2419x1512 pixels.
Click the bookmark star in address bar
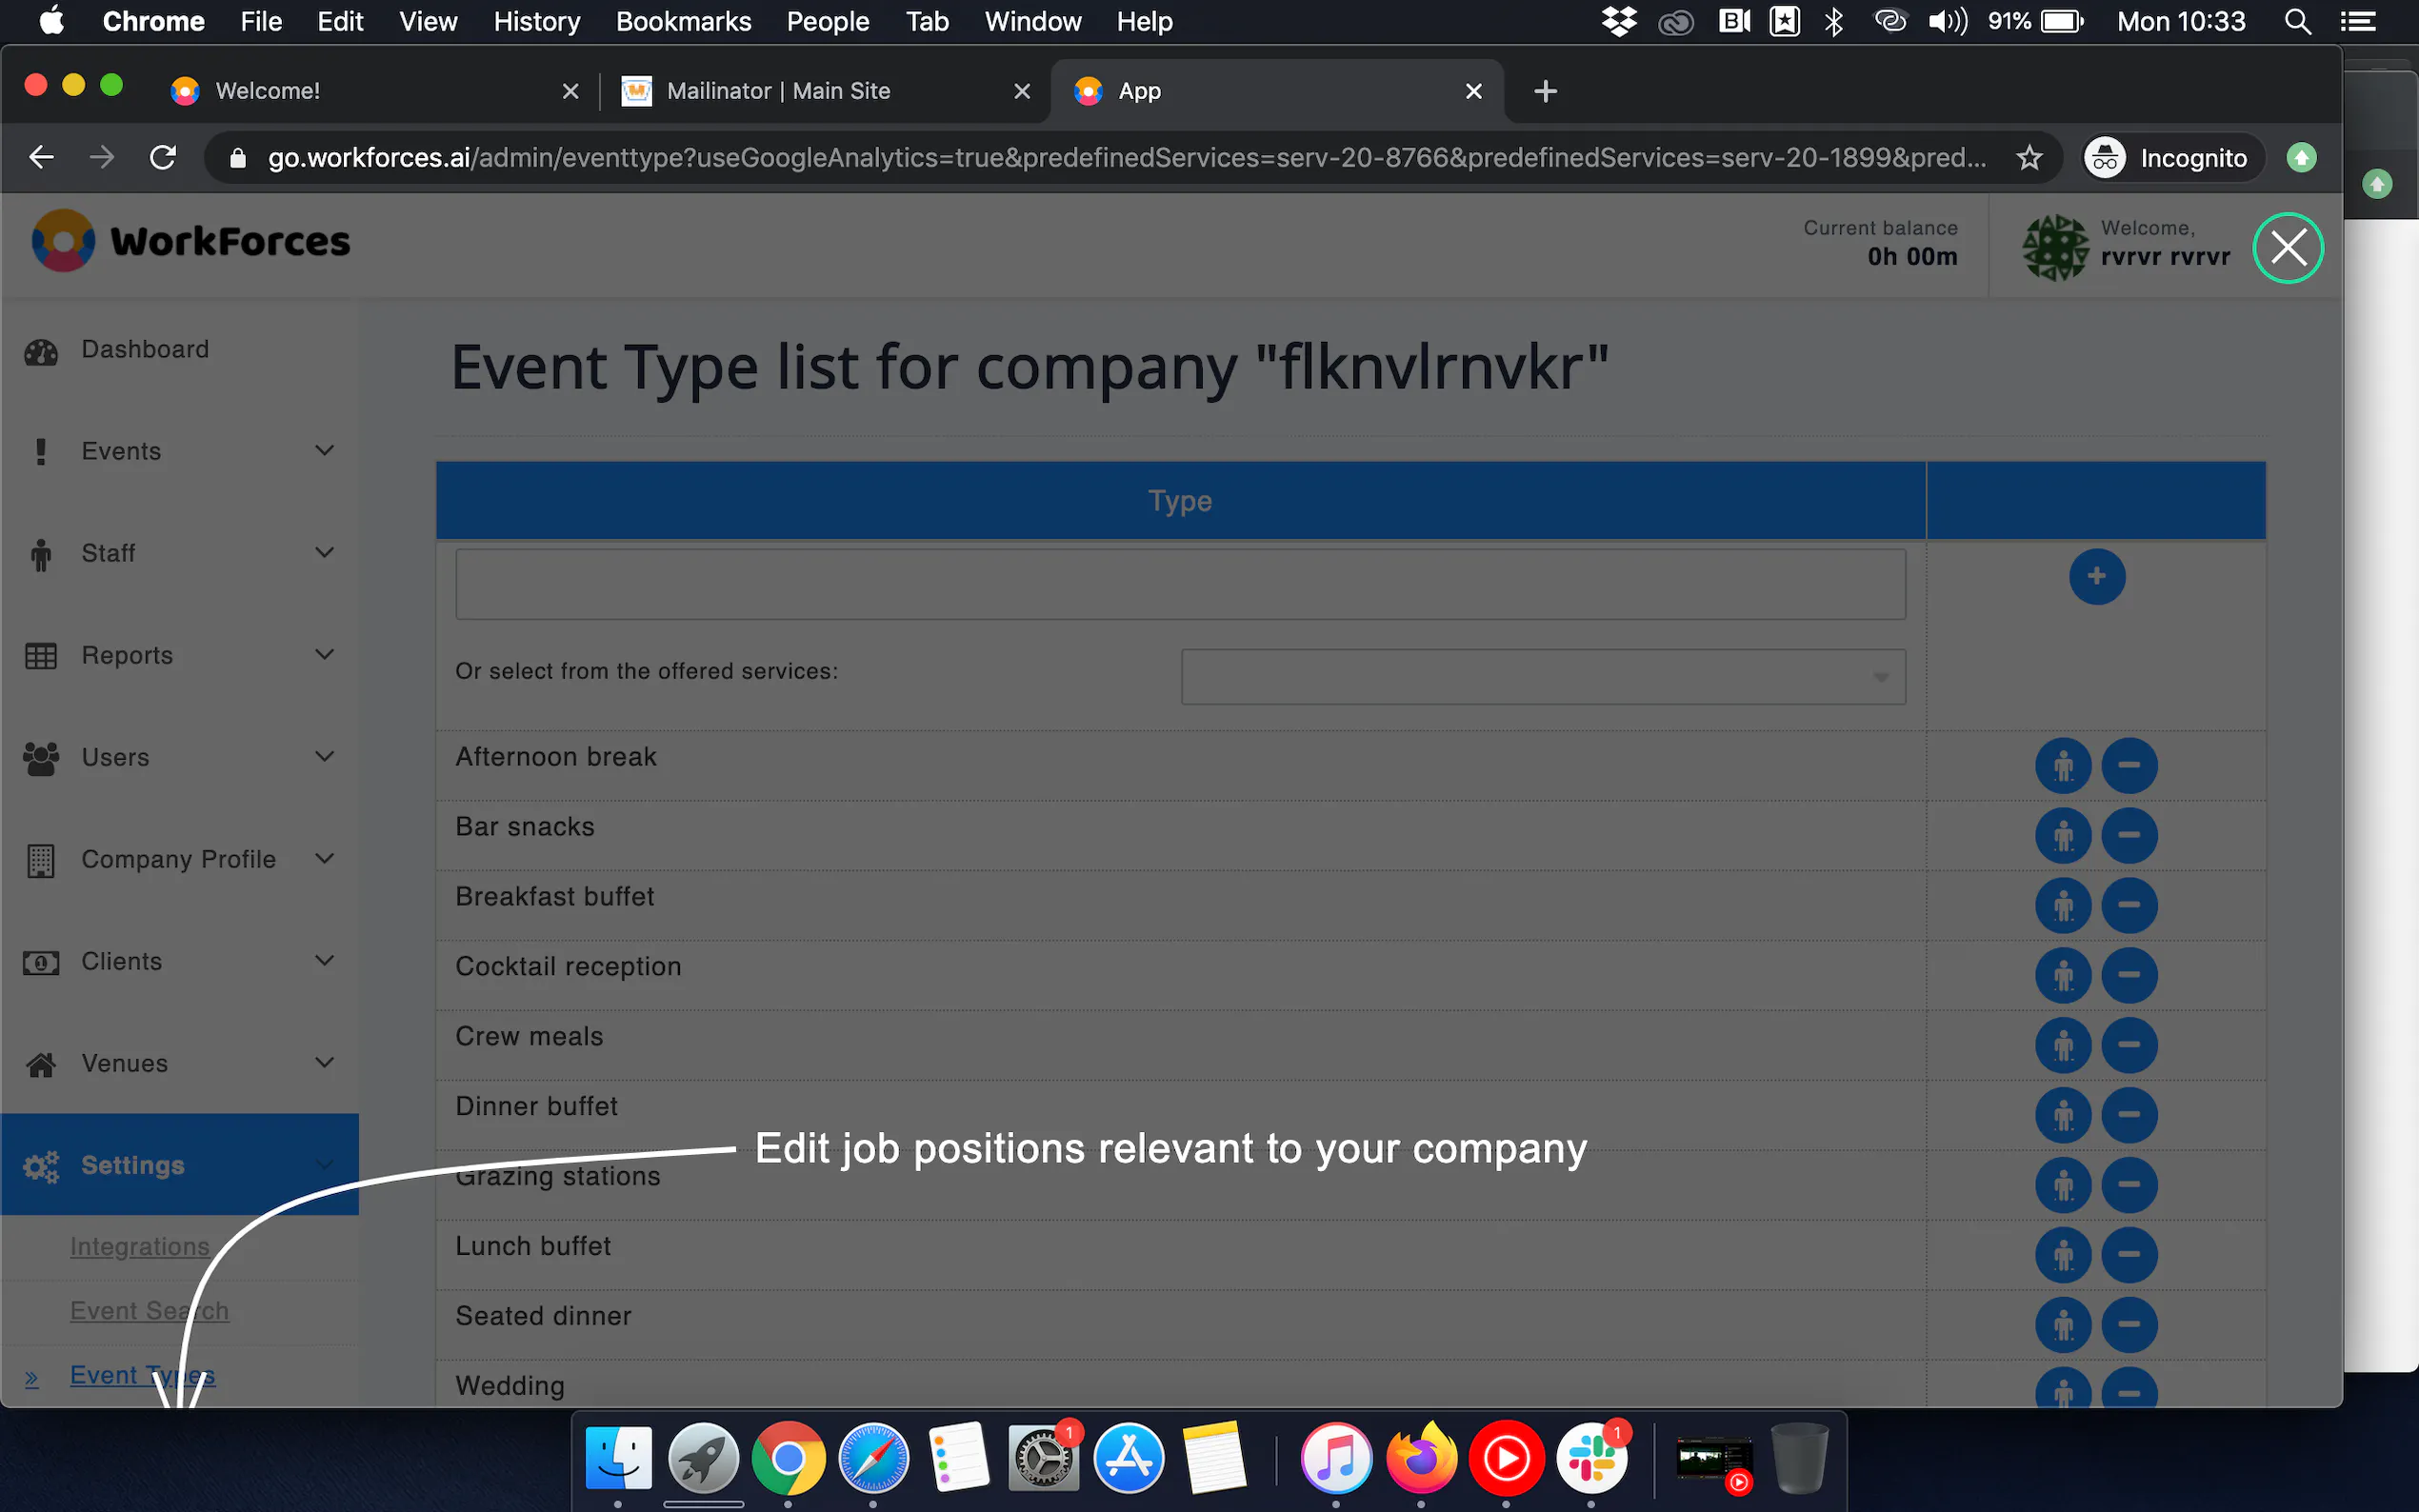tap(2028, 158)
